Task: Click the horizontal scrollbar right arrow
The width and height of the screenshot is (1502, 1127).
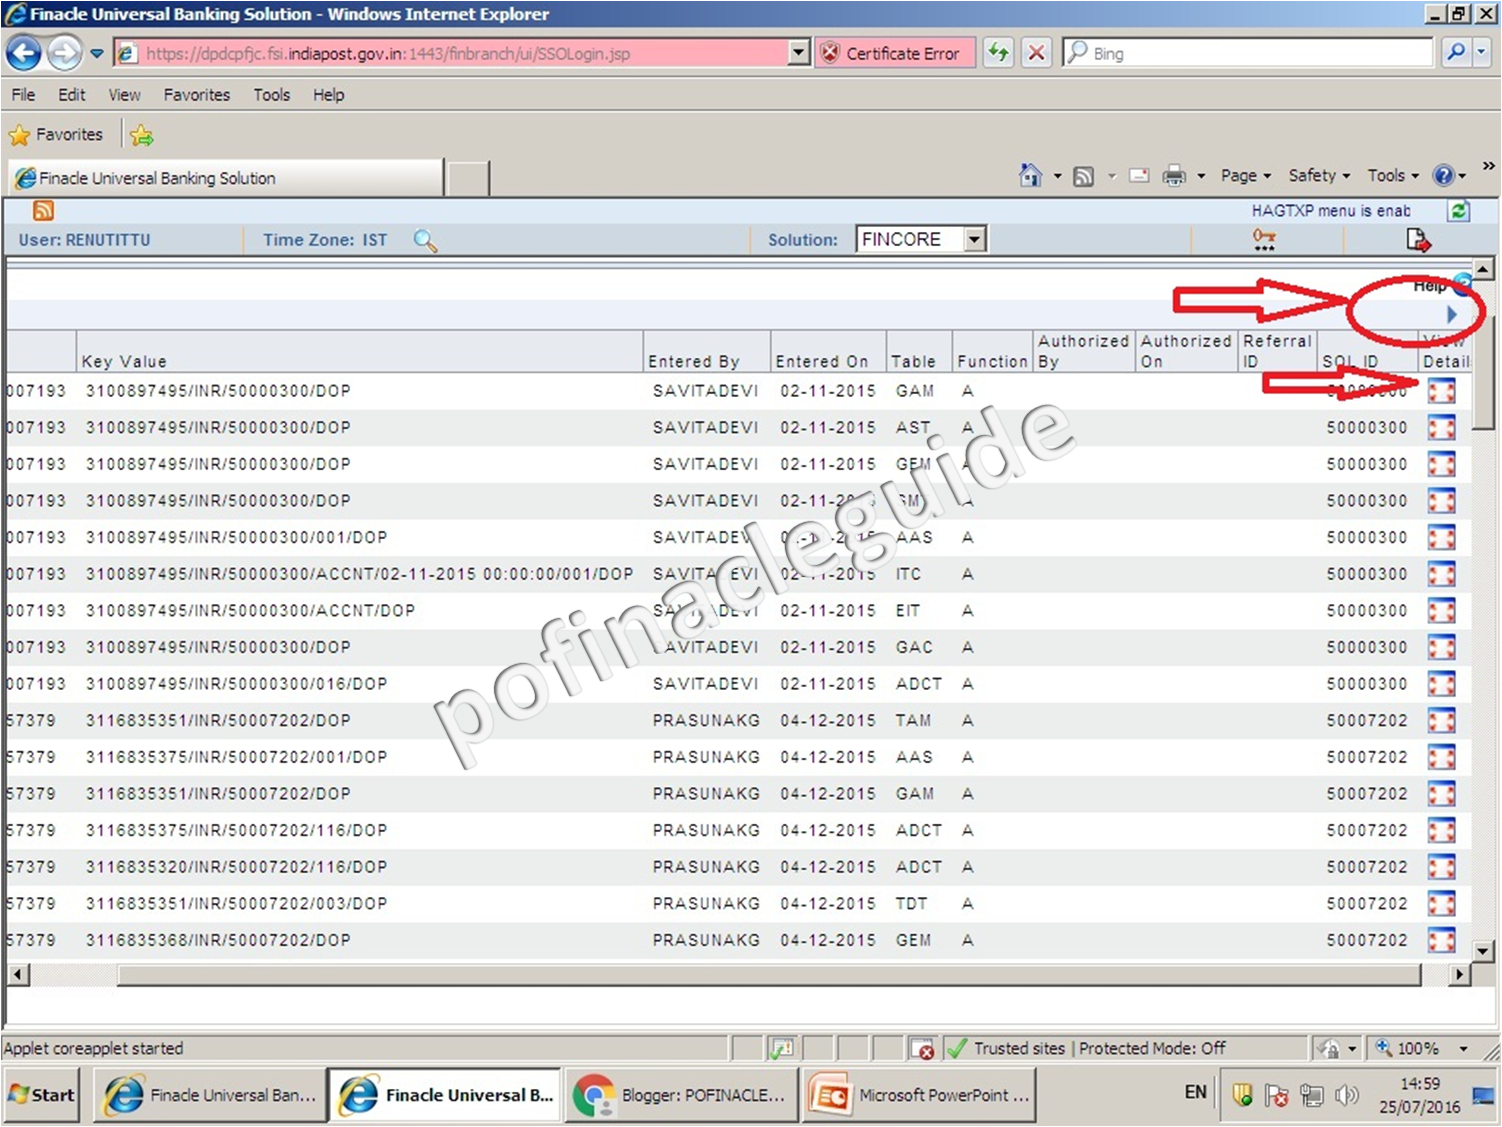Action: coord(1460,974)
